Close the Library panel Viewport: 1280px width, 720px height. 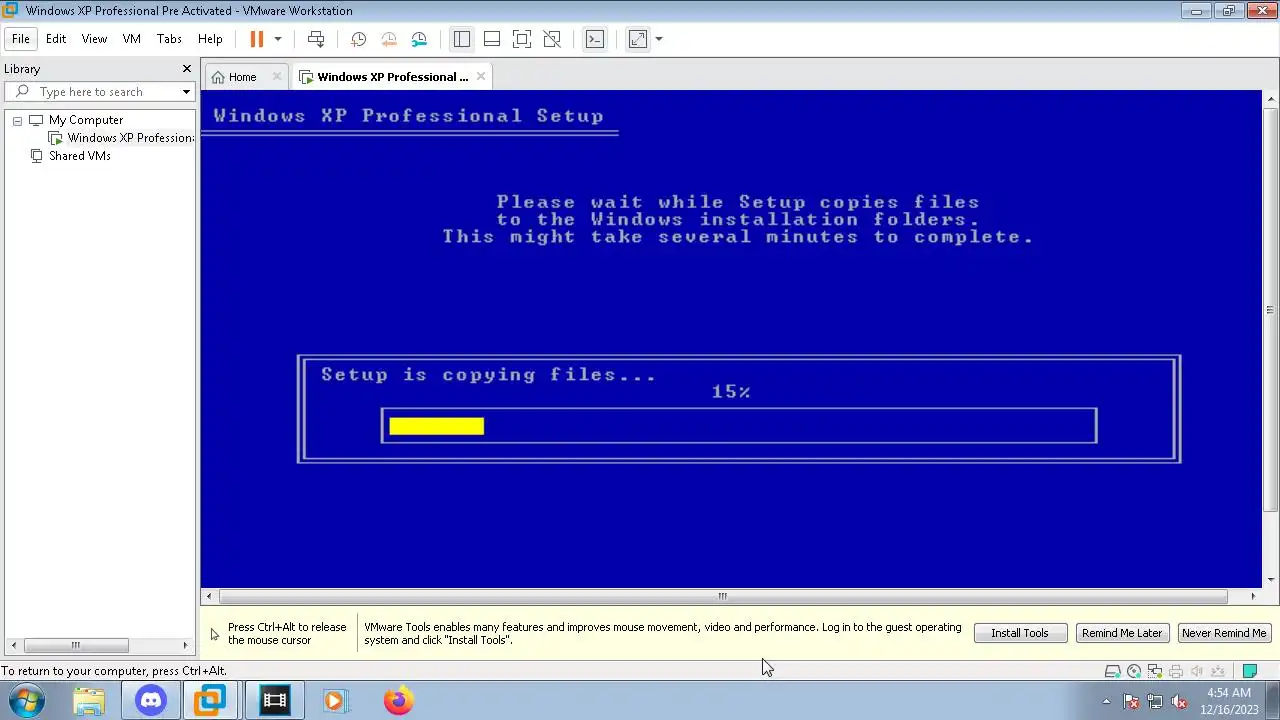pos(186,69)
